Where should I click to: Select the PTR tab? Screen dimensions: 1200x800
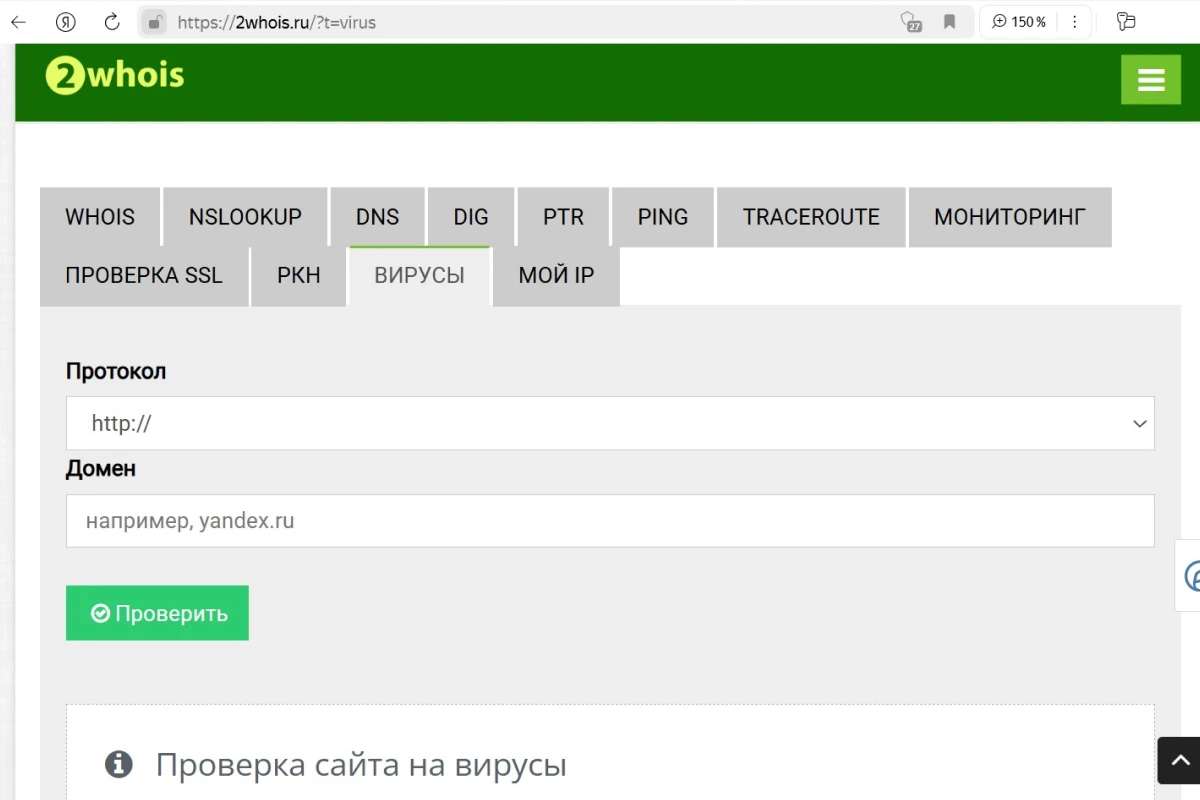pyautogui.click(x=563, y=217)
